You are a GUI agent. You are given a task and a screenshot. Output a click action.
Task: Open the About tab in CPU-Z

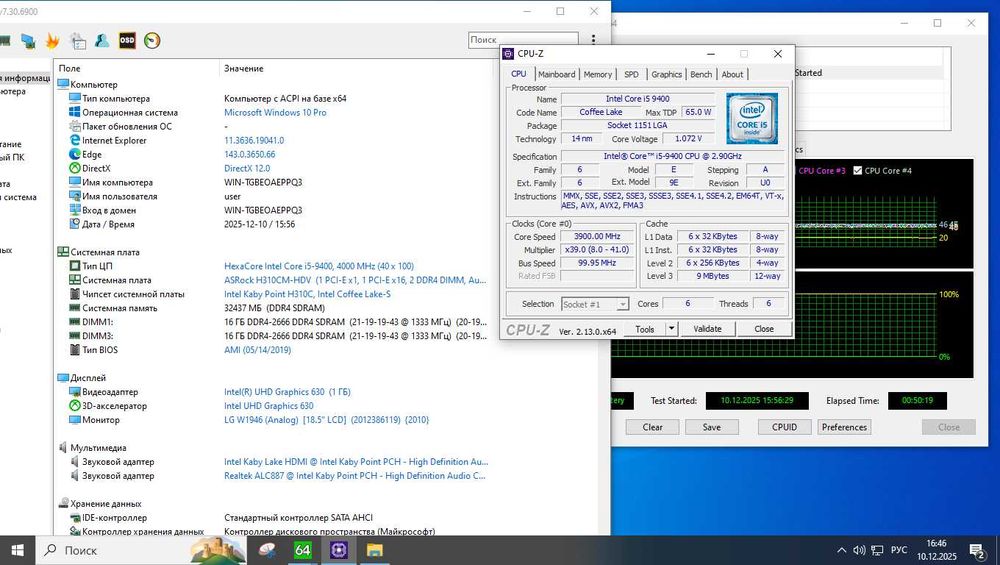coord(732,74)
